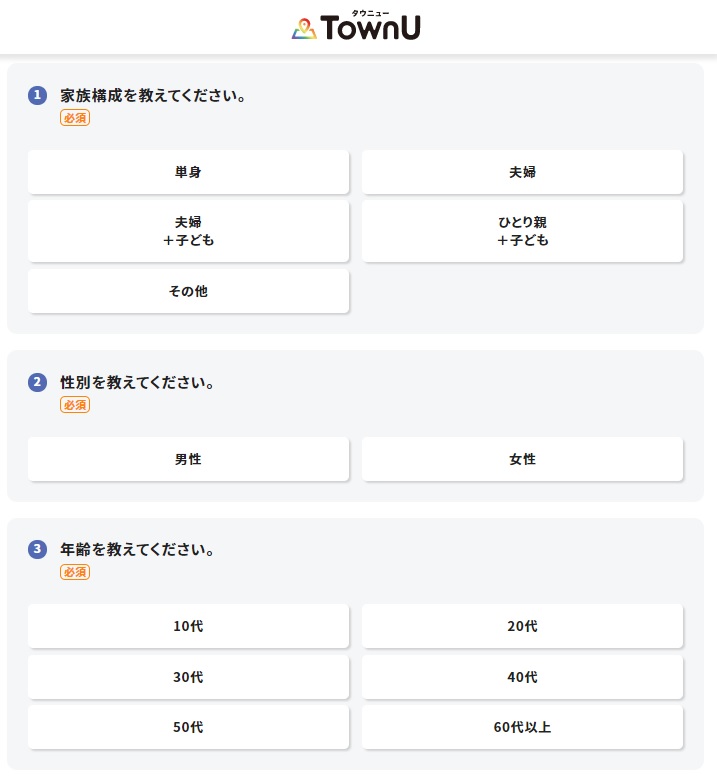Select the 50代 age button
Screen dimensions: 717x779
point(188,727)
